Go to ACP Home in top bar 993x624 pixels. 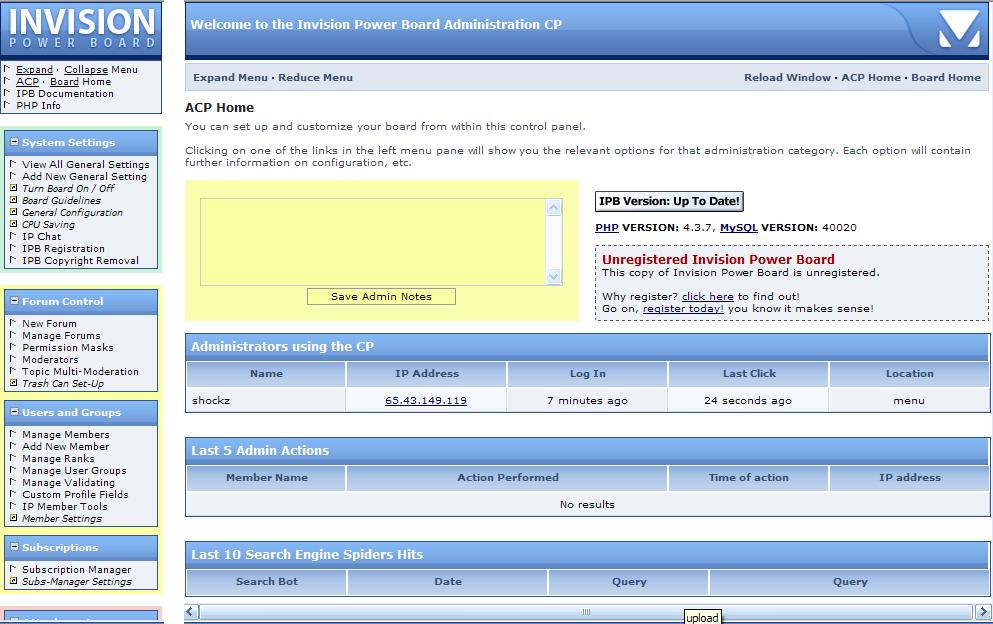click(x=871, y=77)
